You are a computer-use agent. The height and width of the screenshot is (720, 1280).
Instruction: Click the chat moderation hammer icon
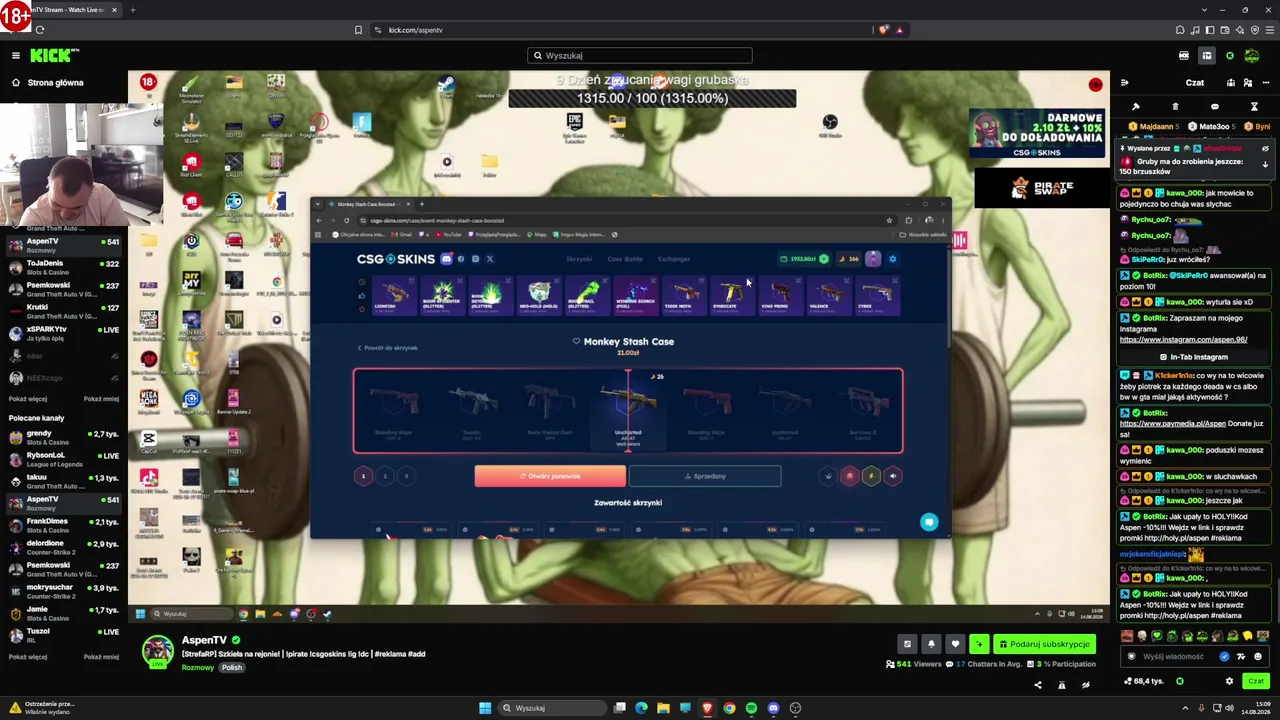[1136, 107]
